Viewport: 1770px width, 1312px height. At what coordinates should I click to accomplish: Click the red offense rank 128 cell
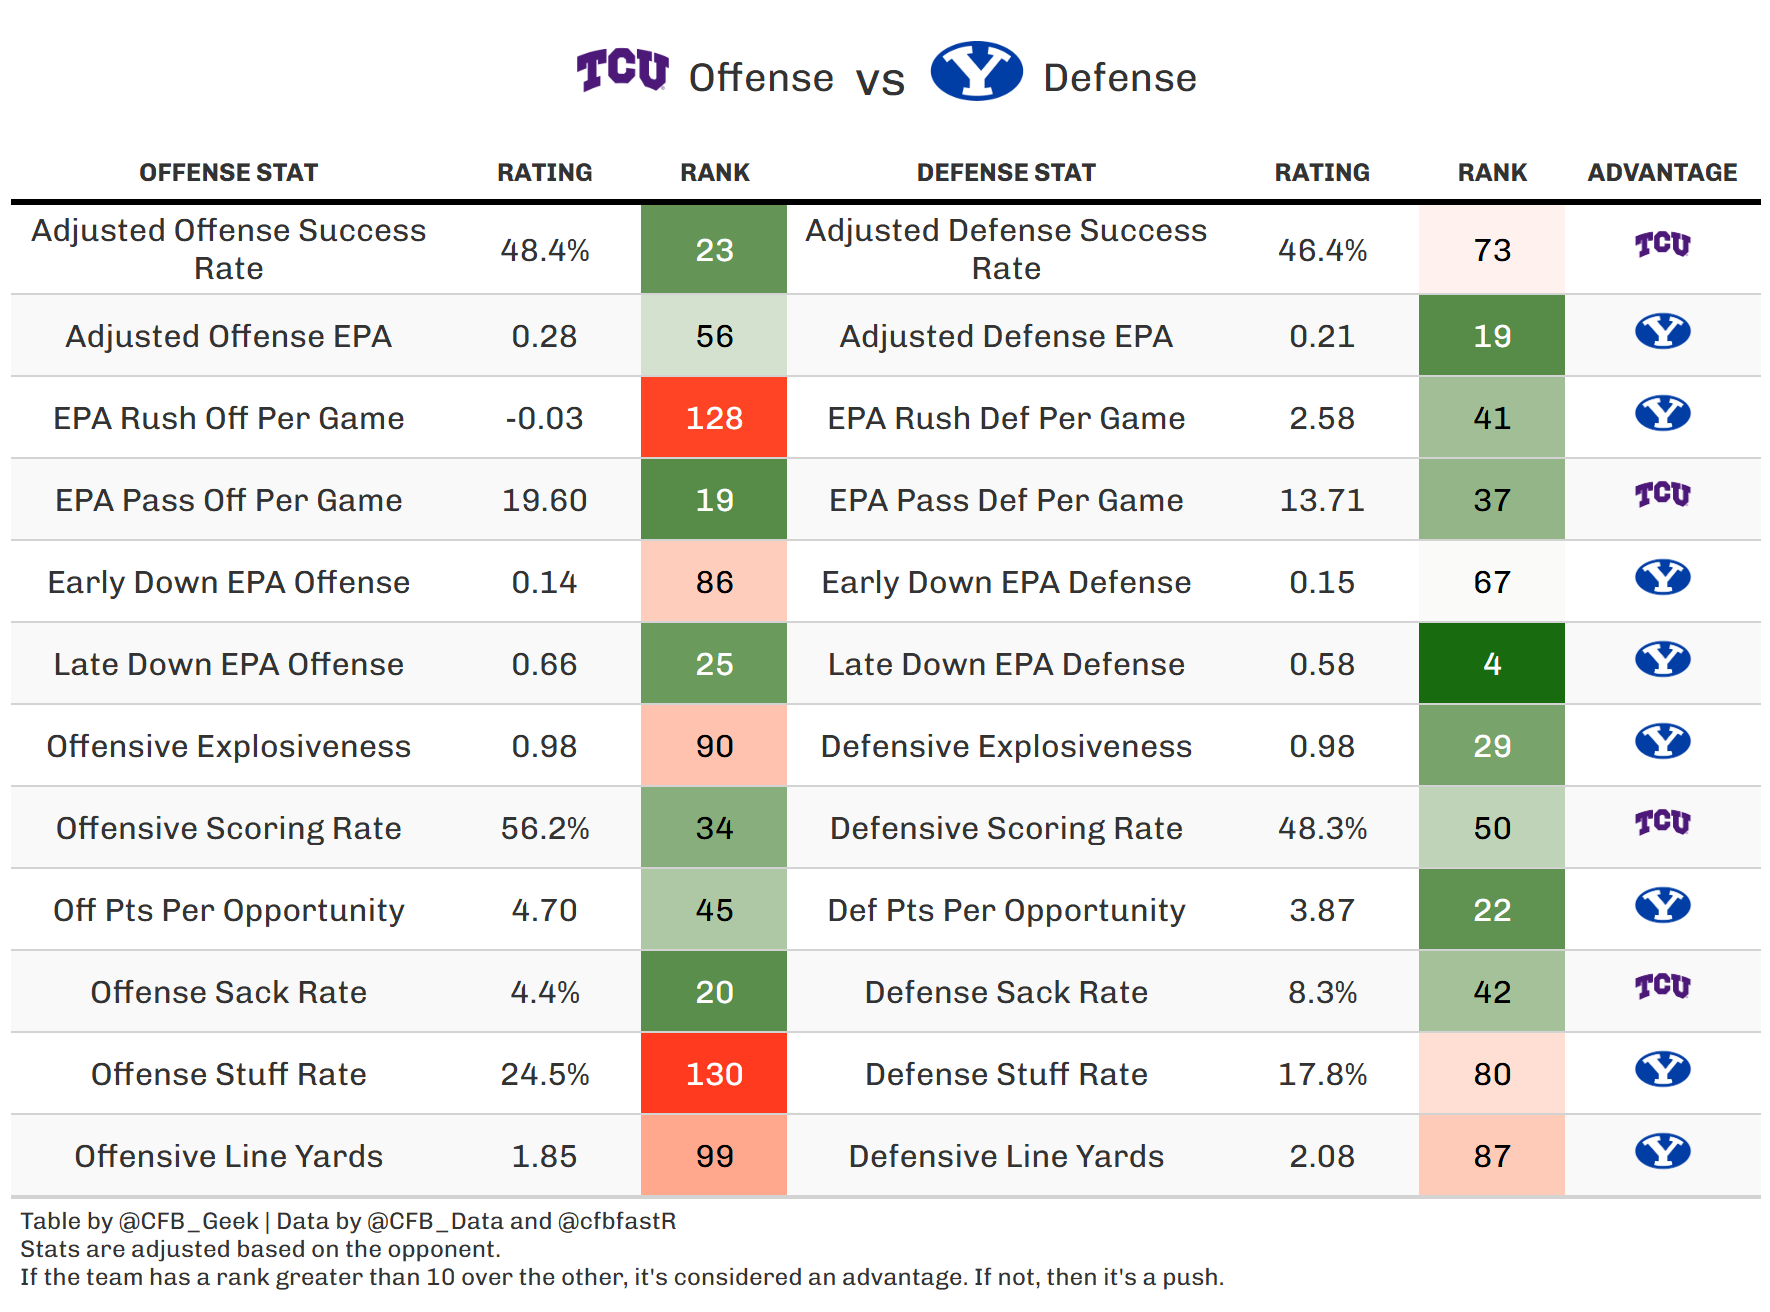point(714,418)
